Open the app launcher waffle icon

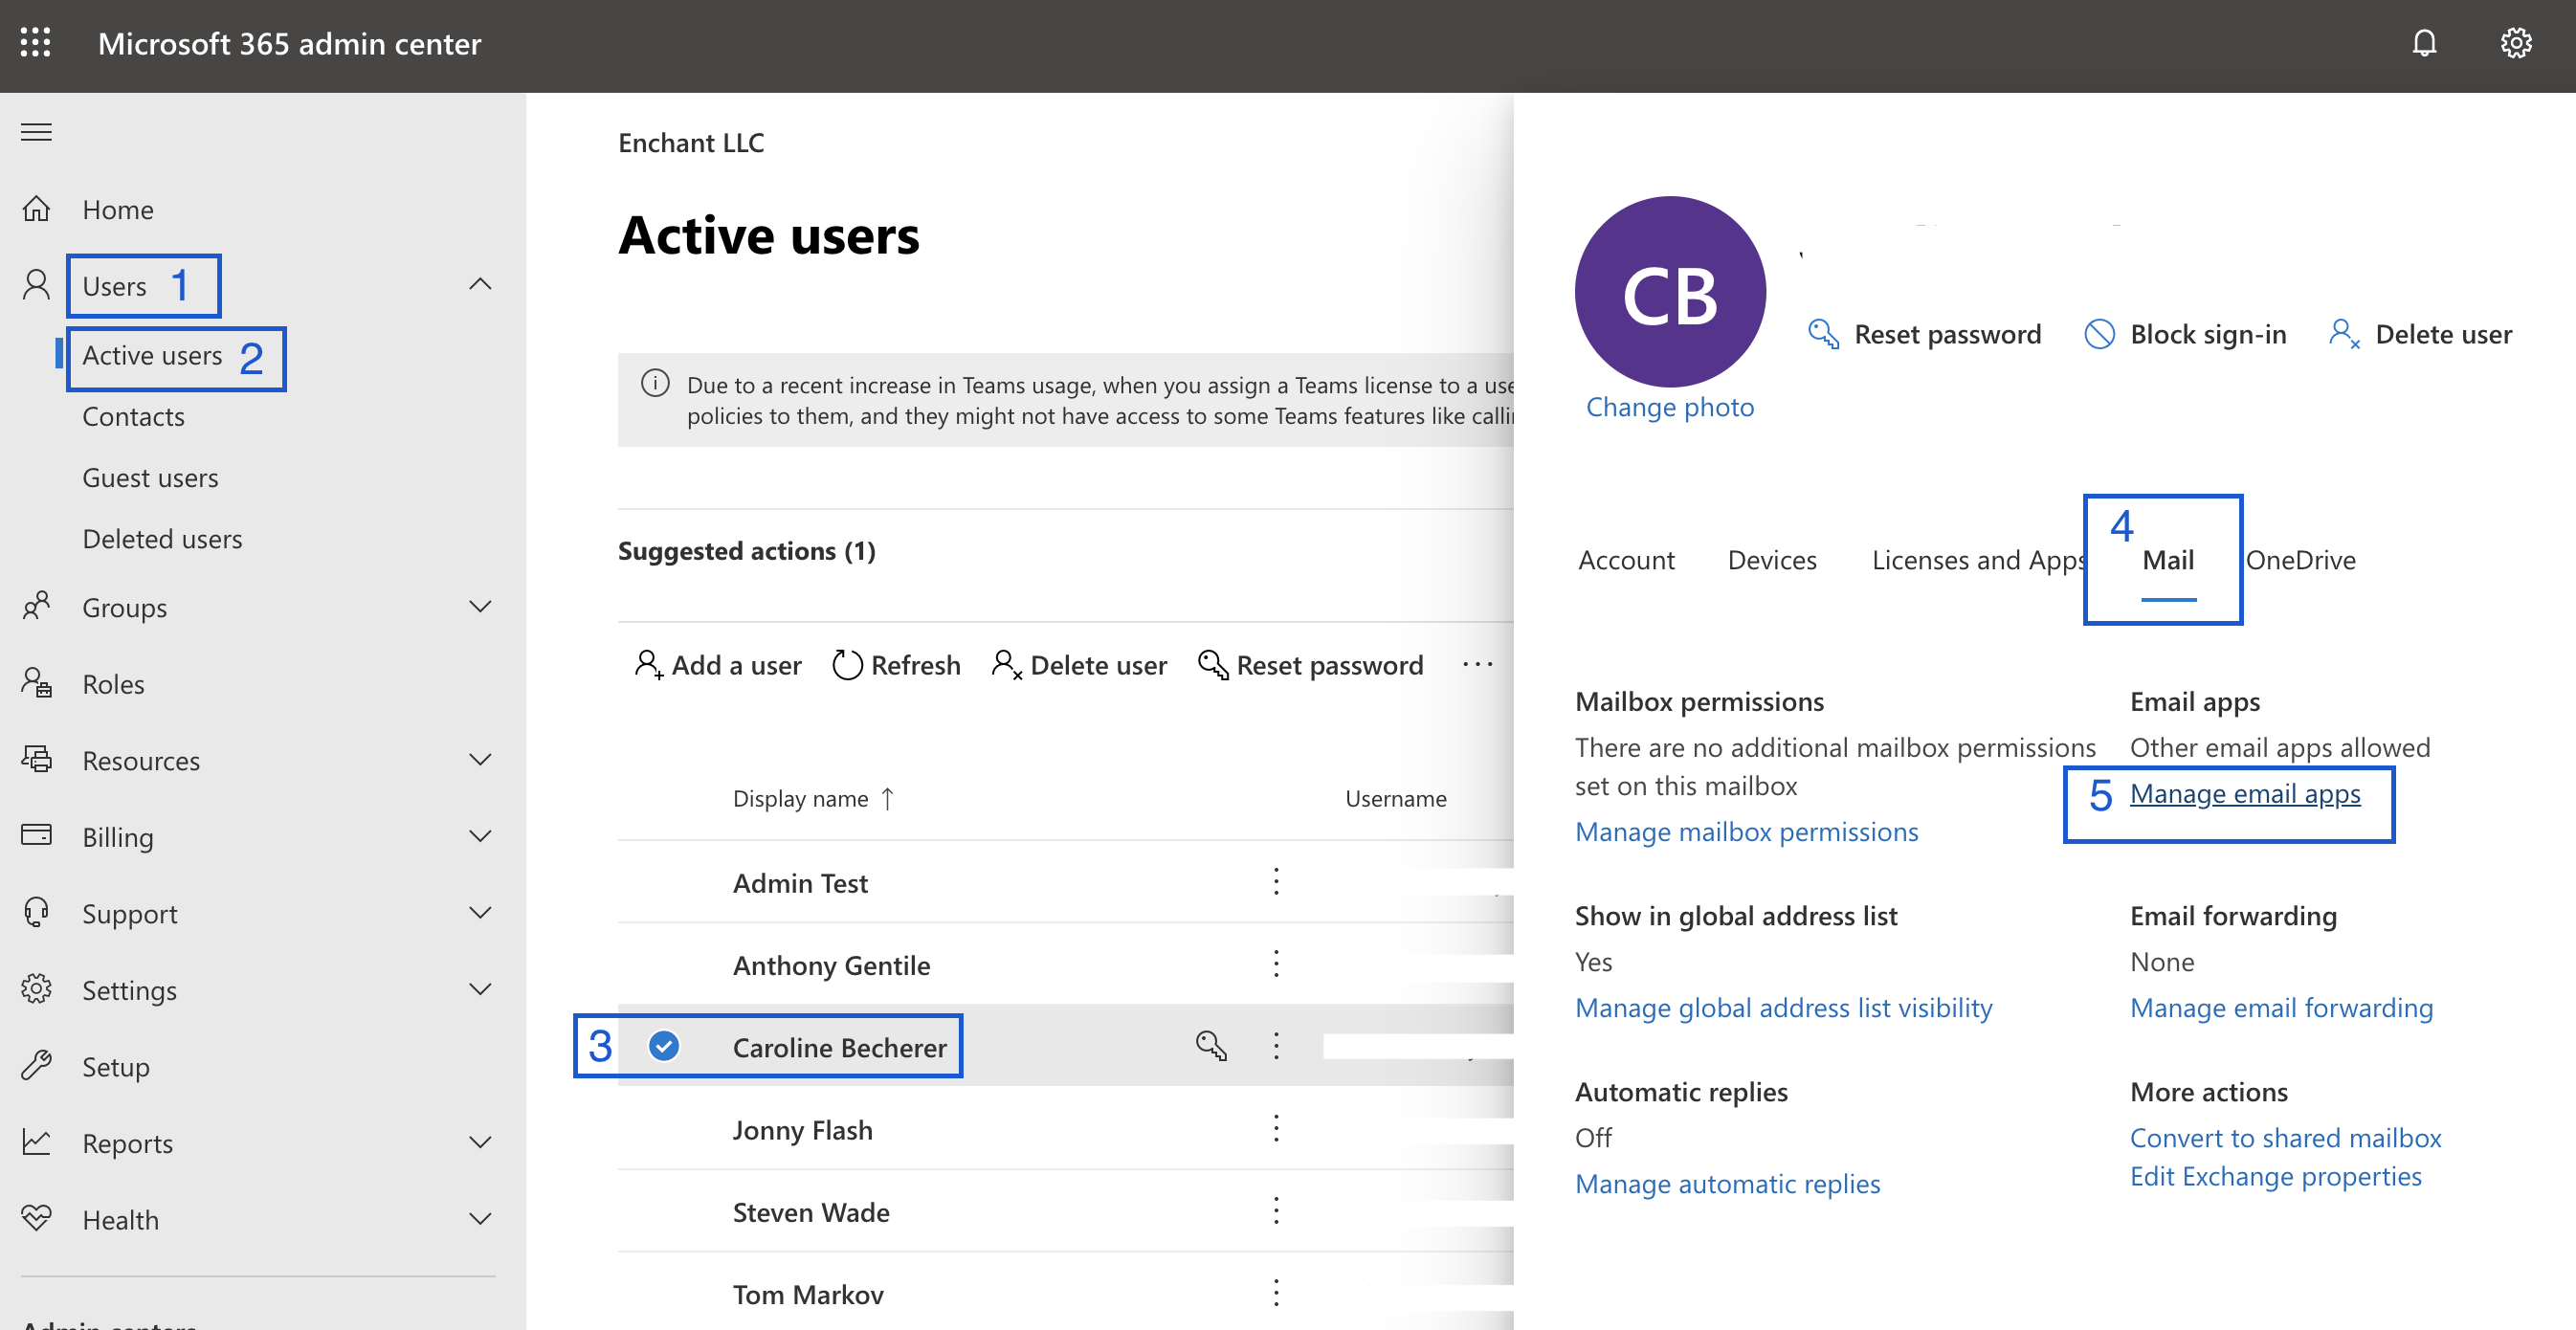35,42
